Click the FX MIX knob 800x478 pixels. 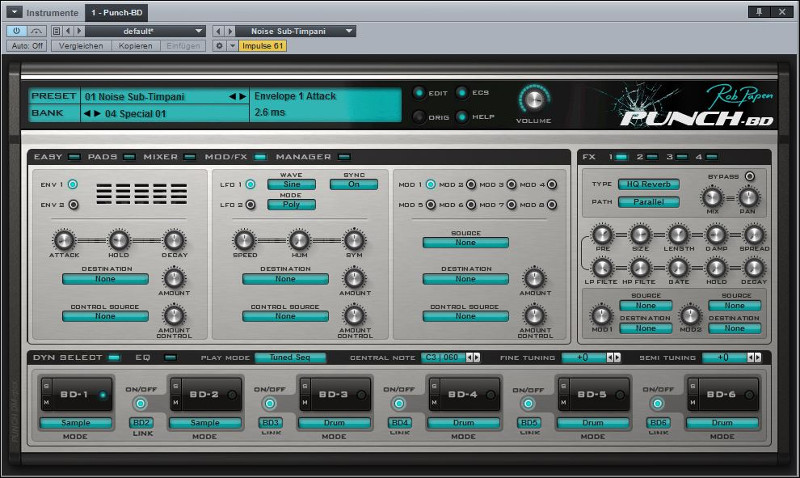click(712, 197)
